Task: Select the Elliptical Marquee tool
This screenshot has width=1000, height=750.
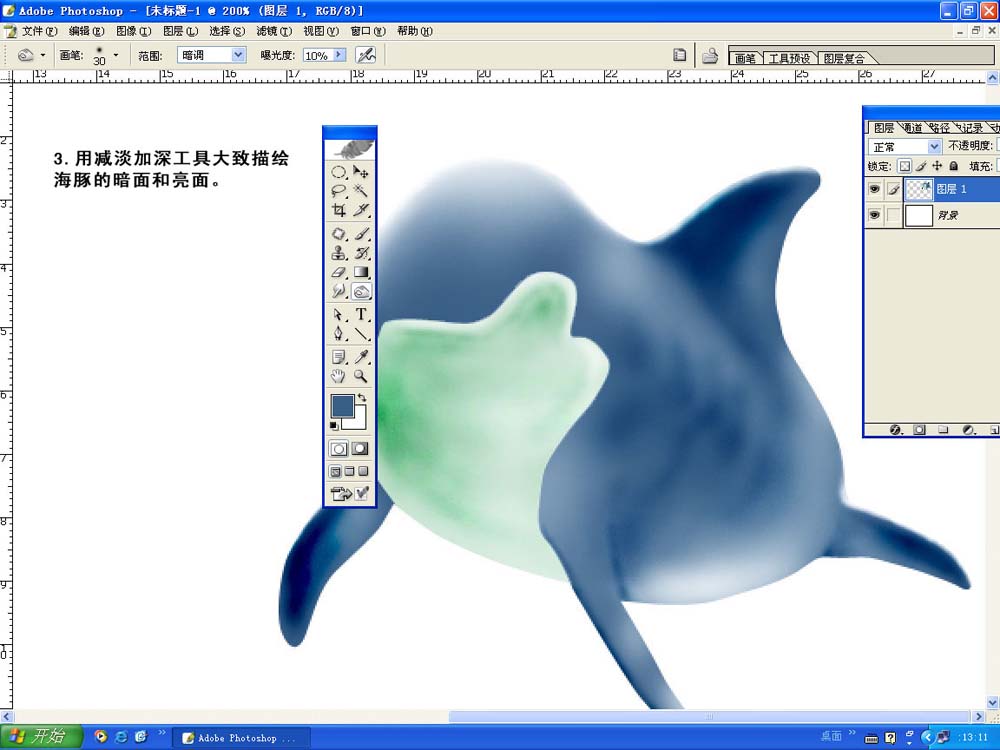Action: (x=339, y=172)
